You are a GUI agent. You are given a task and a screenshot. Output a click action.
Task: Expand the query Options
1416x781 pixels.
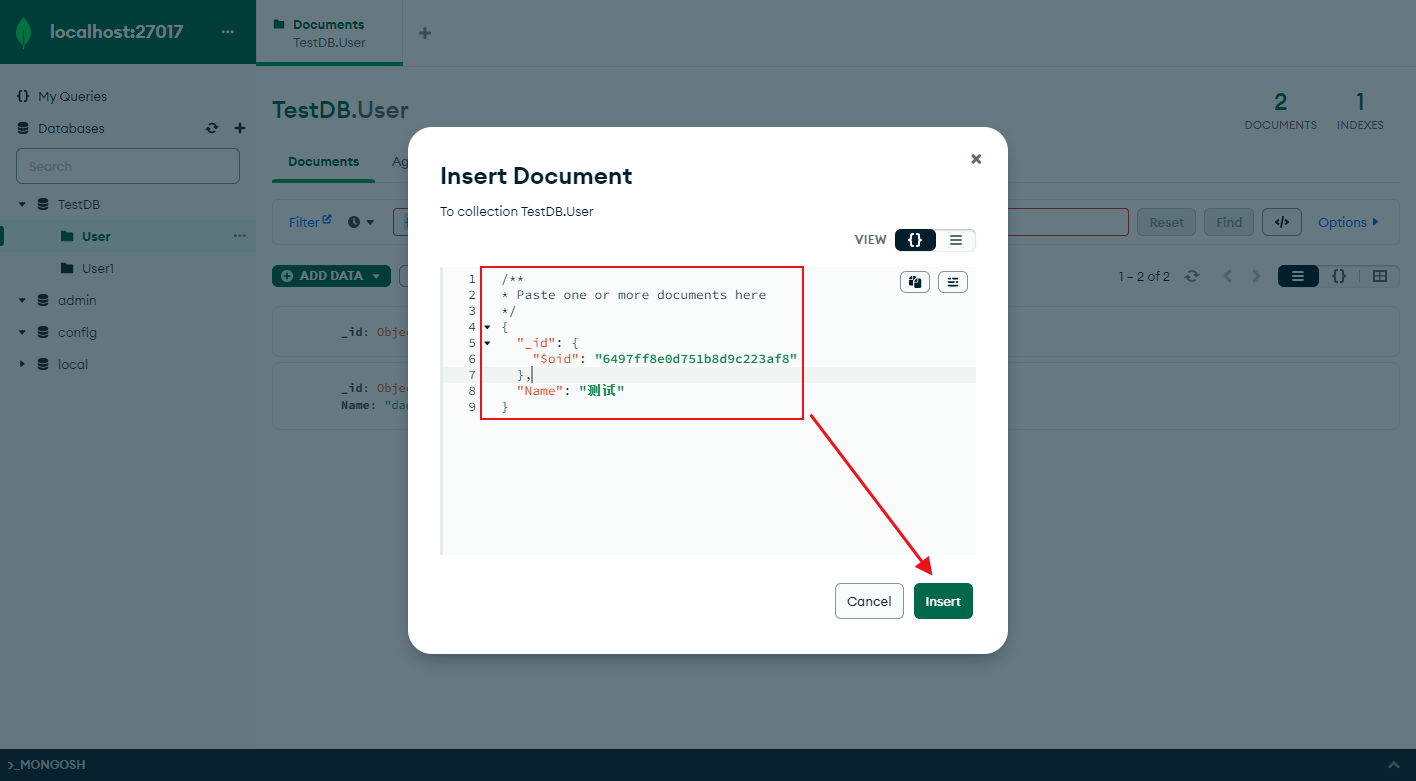[x=1348, y=222]
